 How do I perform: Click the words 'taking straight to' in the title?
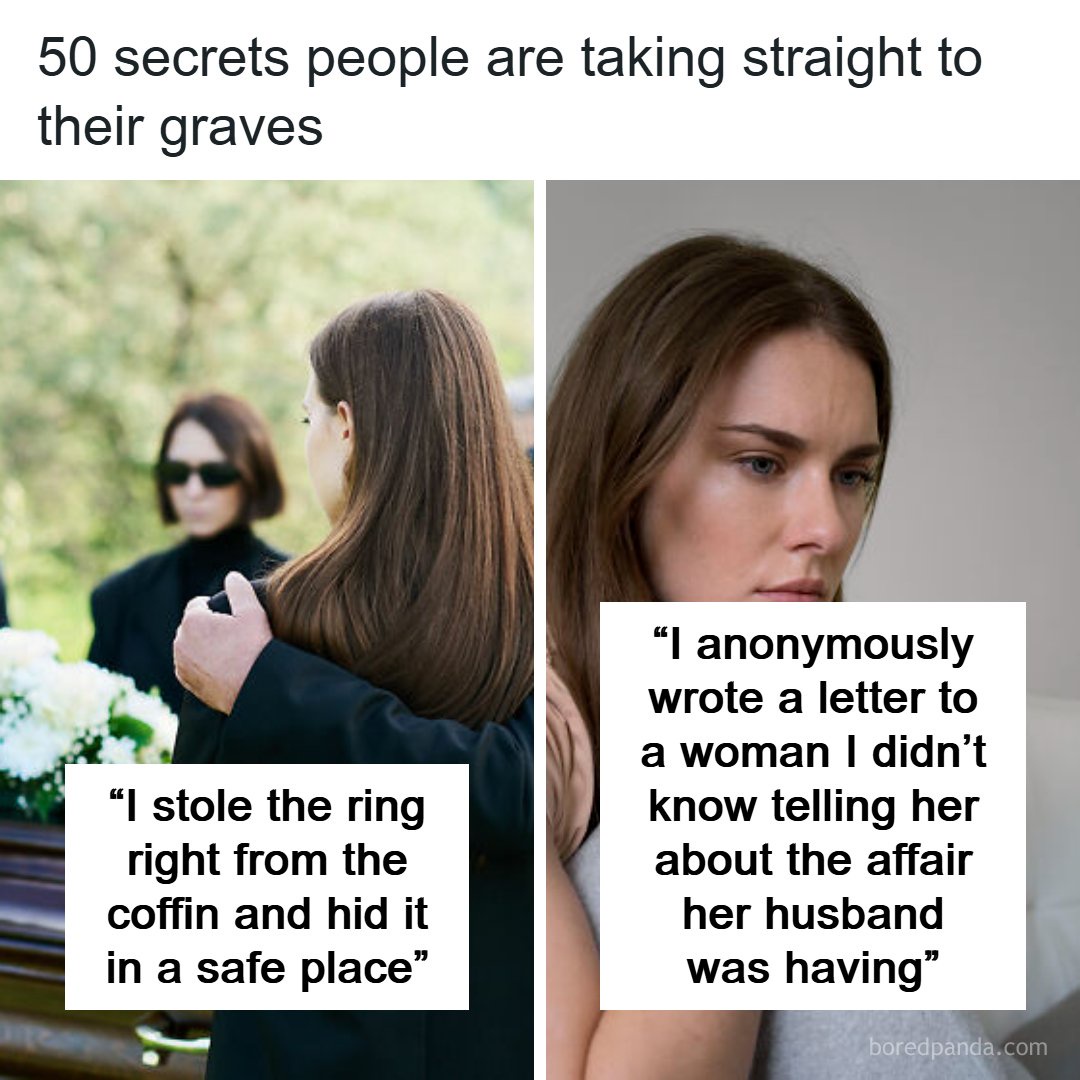coord(782,59)
